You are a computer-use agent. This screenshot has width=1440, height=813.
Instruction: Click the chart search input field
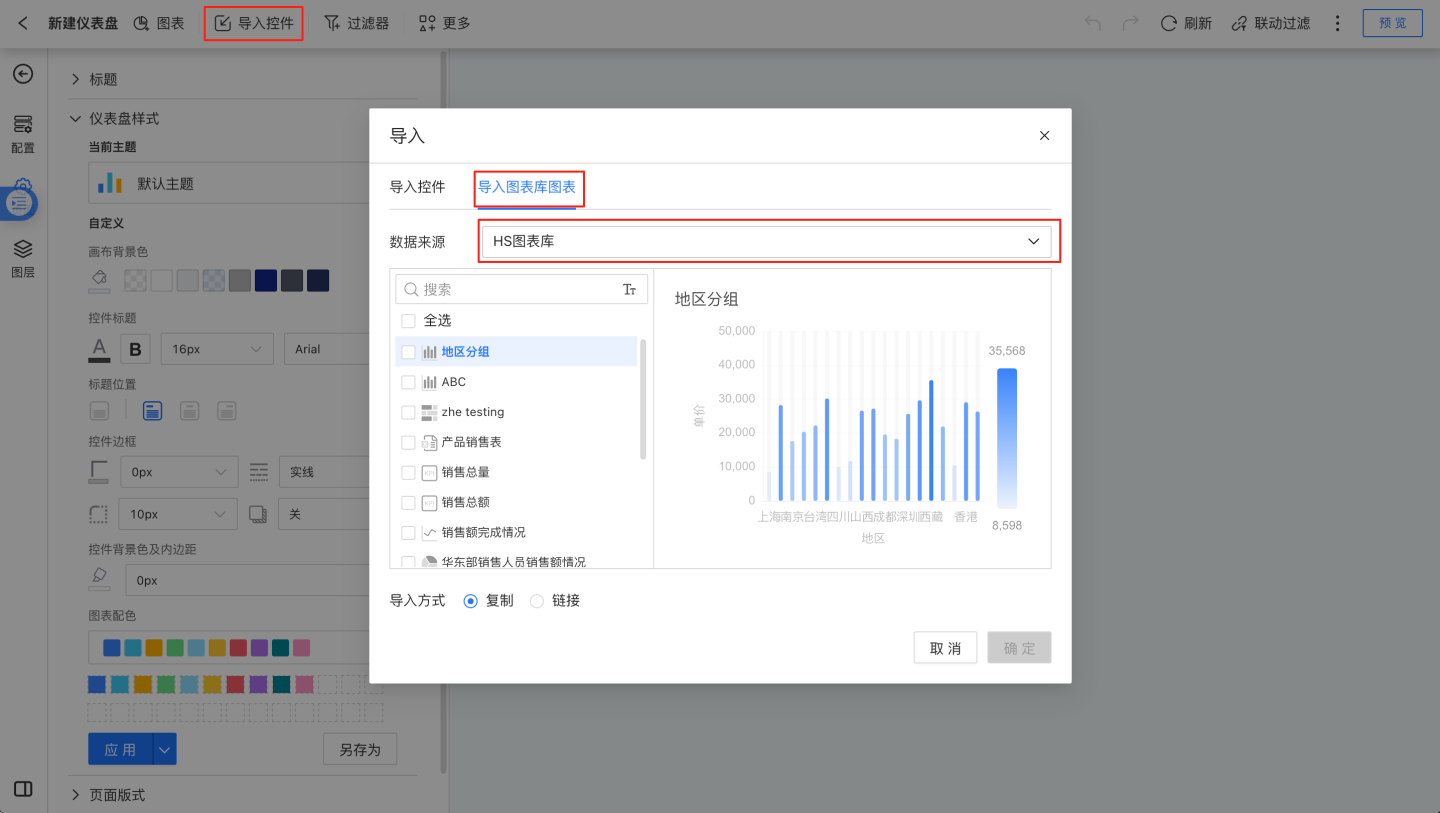click(515, 289)
